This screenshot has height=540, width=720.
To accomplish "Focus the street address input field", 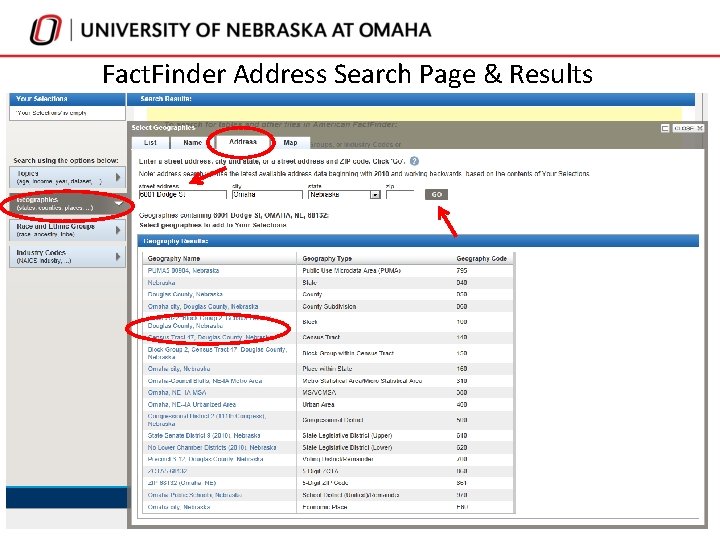I will (182, 195).
